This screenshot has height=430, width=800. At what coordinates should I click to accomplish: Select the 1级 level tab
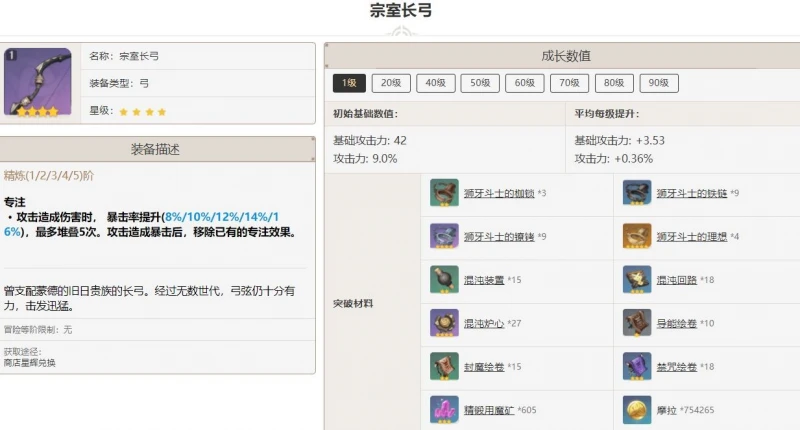click(x=349, y=84)
